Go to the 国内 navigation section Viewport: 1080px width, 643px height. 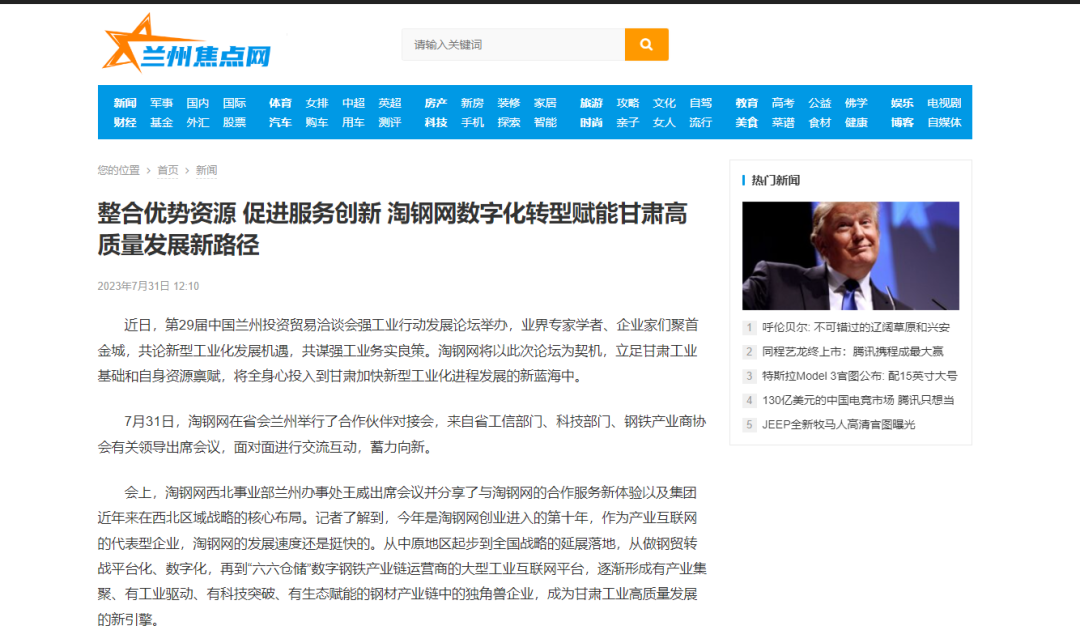[198, 103]
